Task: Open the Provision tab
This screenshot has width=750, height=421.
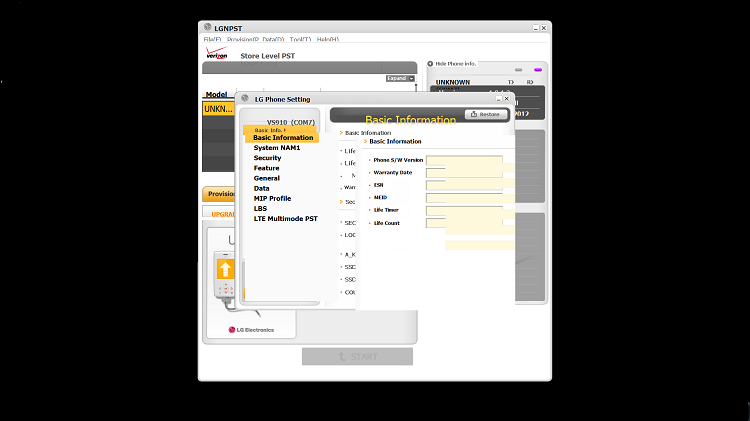Action: (219, 194)
